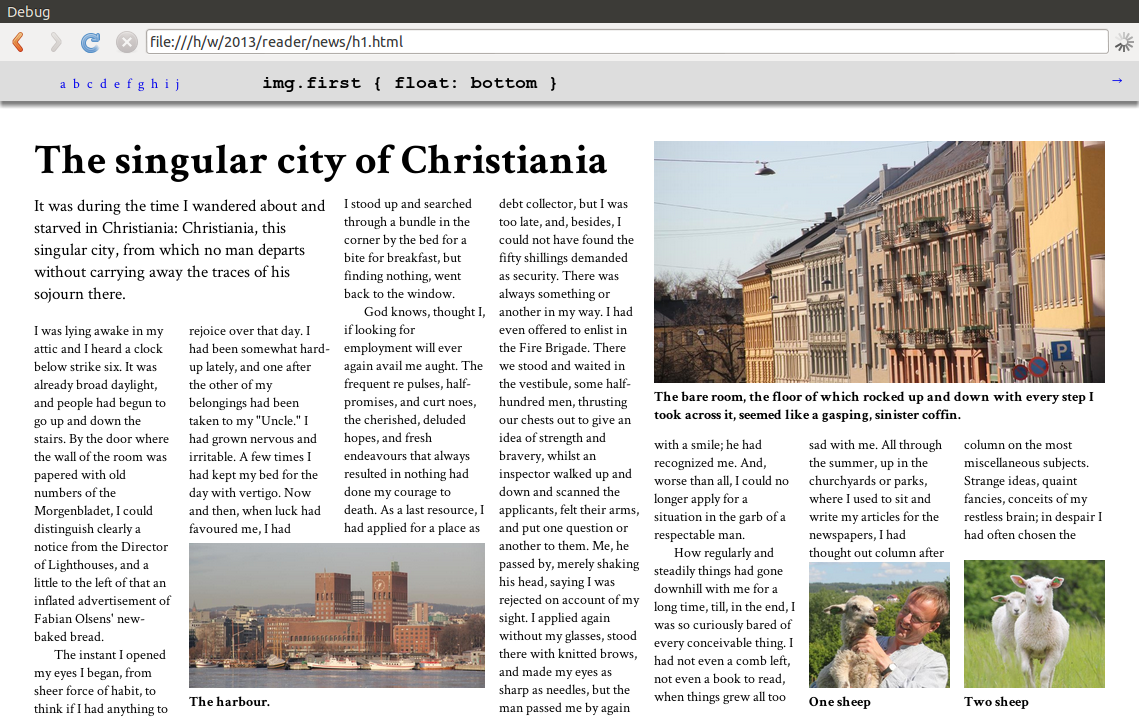Open link 'a' in navigation
Viewport: 1139px width, 723px height.
click(x=62, y=84)
